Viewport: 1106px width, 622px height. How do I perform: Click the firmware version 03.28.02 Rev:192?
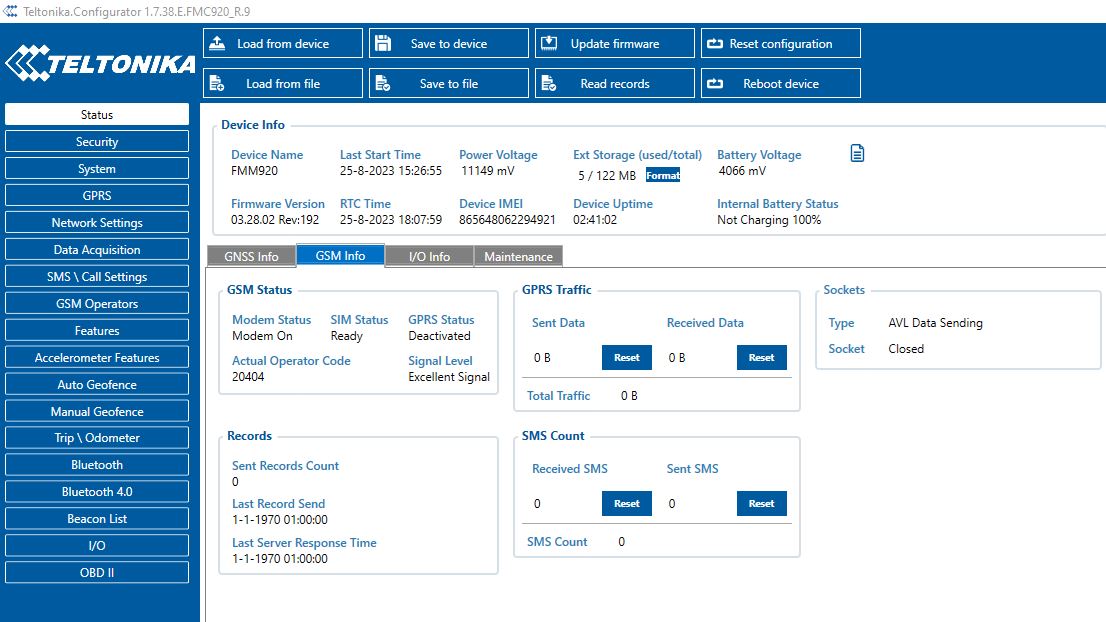tap(275, 220)
